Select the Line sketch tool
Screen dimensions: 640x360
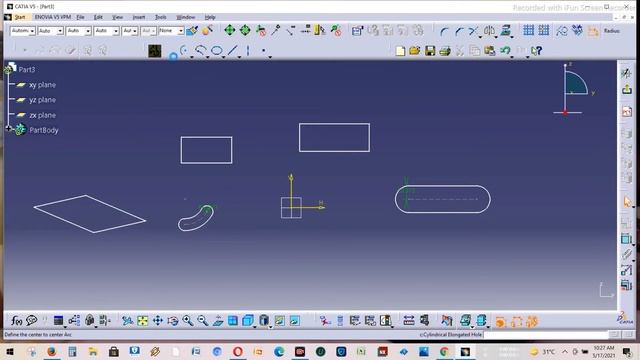(233, 51)
